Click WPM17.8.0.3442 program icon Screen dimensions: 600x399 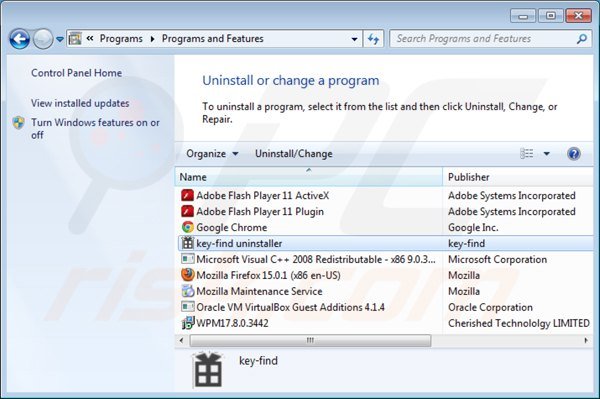pyautogui.click(x=187, y=323)
